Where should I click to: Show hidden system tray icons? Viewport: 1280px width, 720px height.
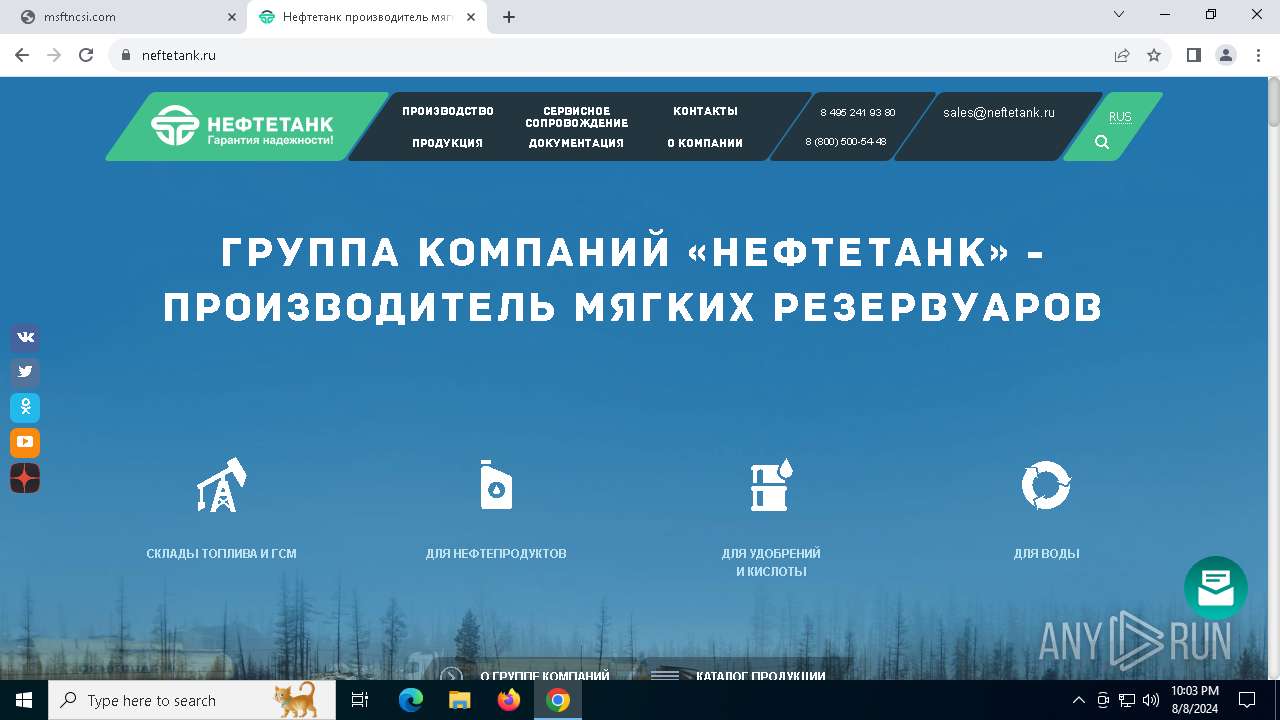[x=1078, y=700]
